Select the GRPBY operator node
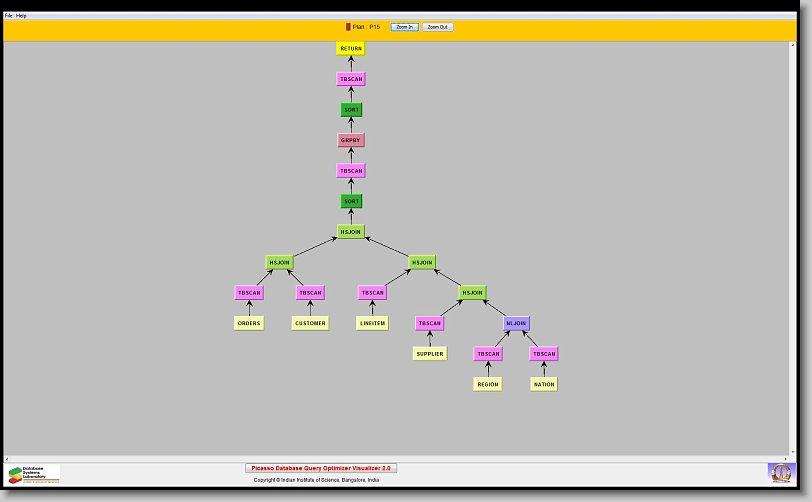This screenshot has height=502, width=812. pos(351,140)
